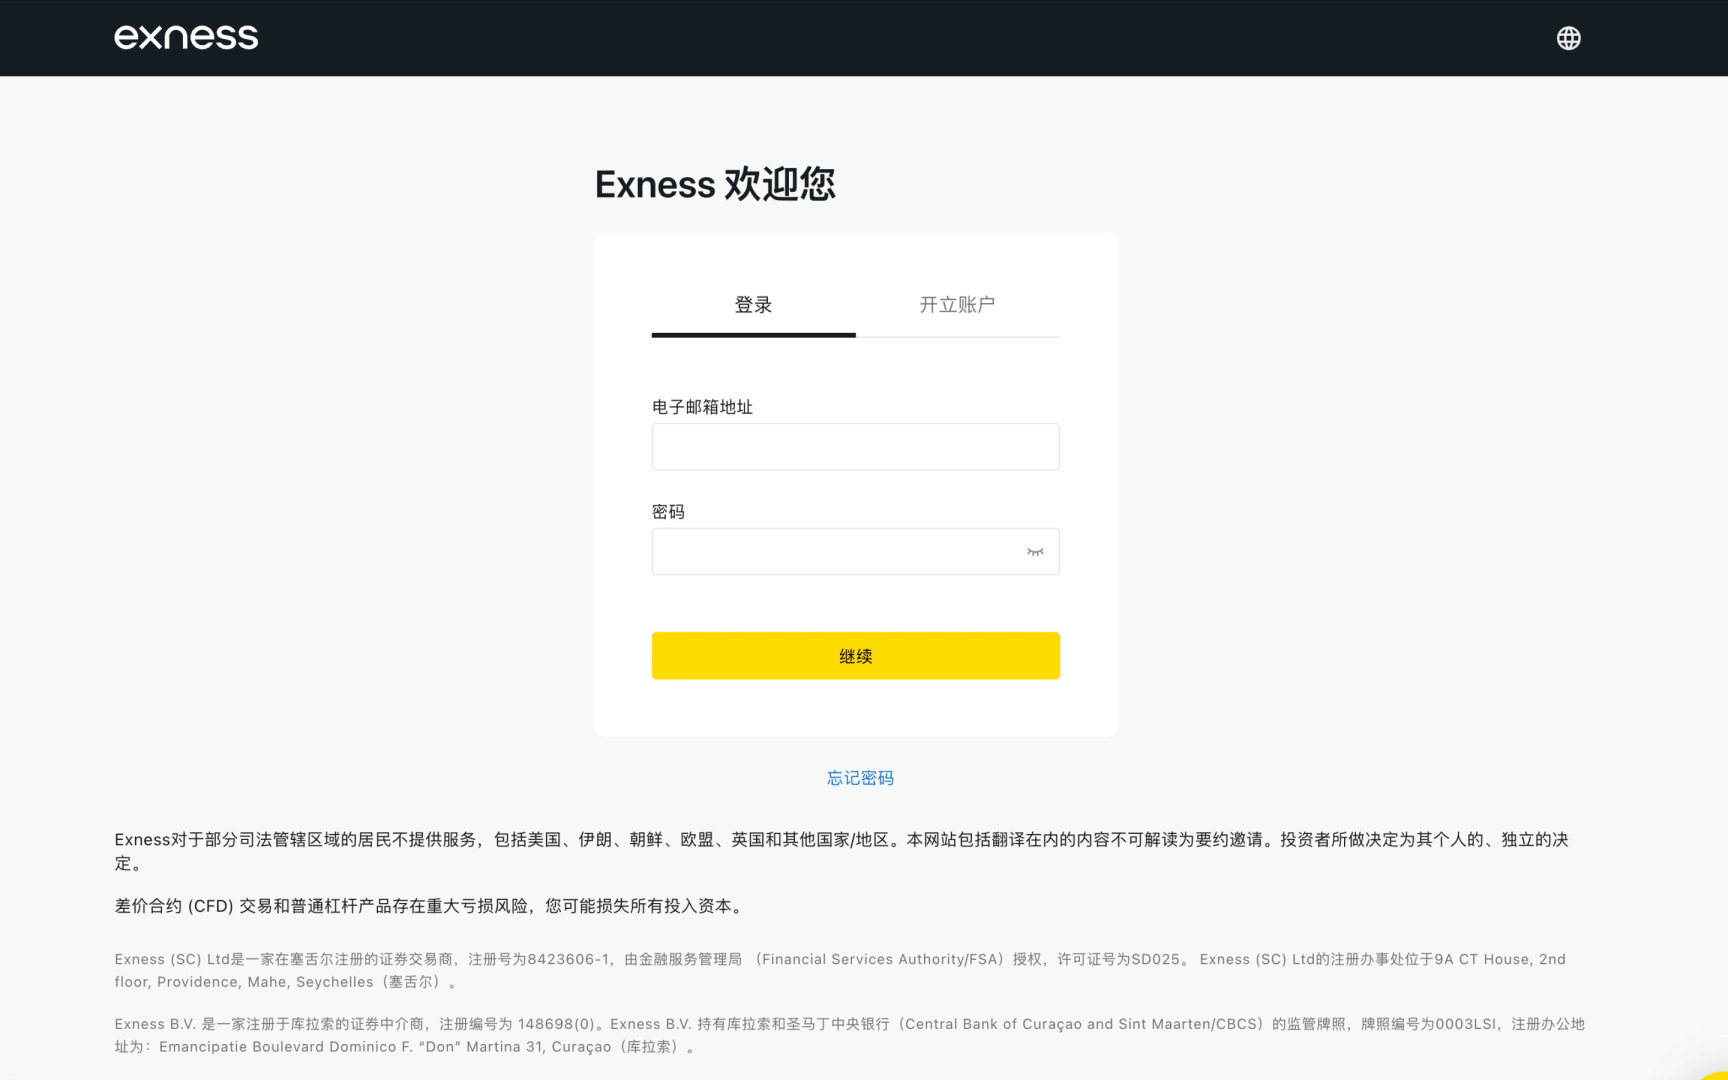Screen dimensions: 1728x1080
Task: Switch to the 开立账户 tab
Action: 957,305
